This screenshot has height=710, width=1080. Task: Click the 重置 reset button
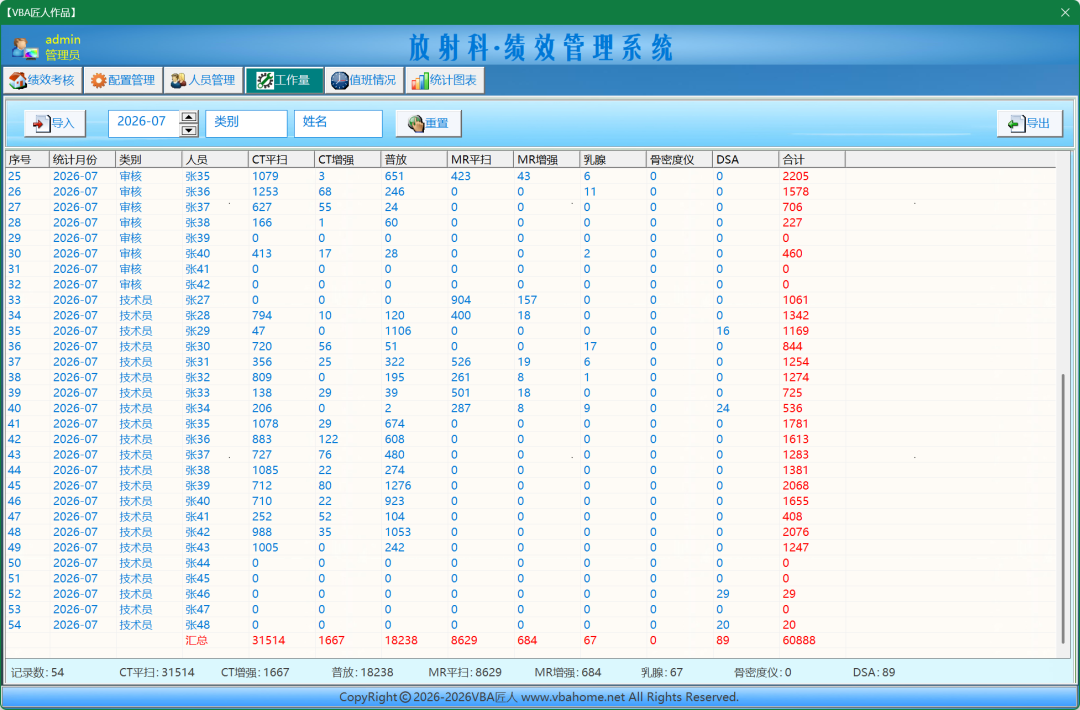click(428, 123)
